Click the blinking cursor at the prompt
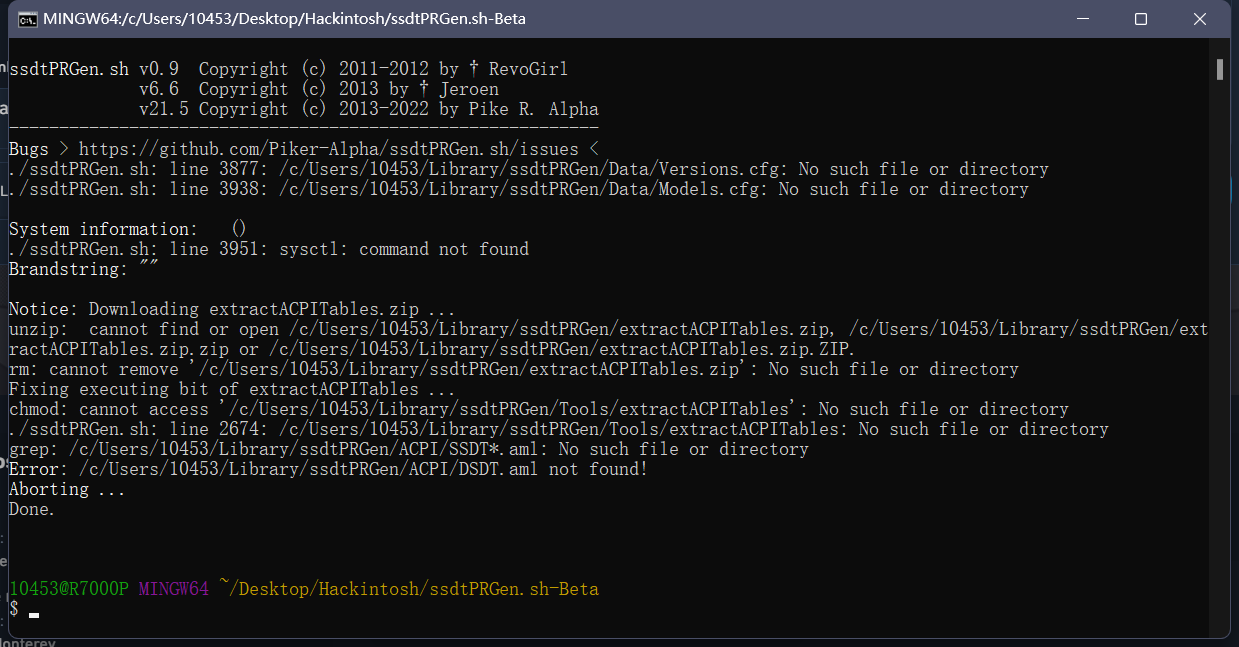The height and width of the screenshot is (647, 1239). click(34, 612)
